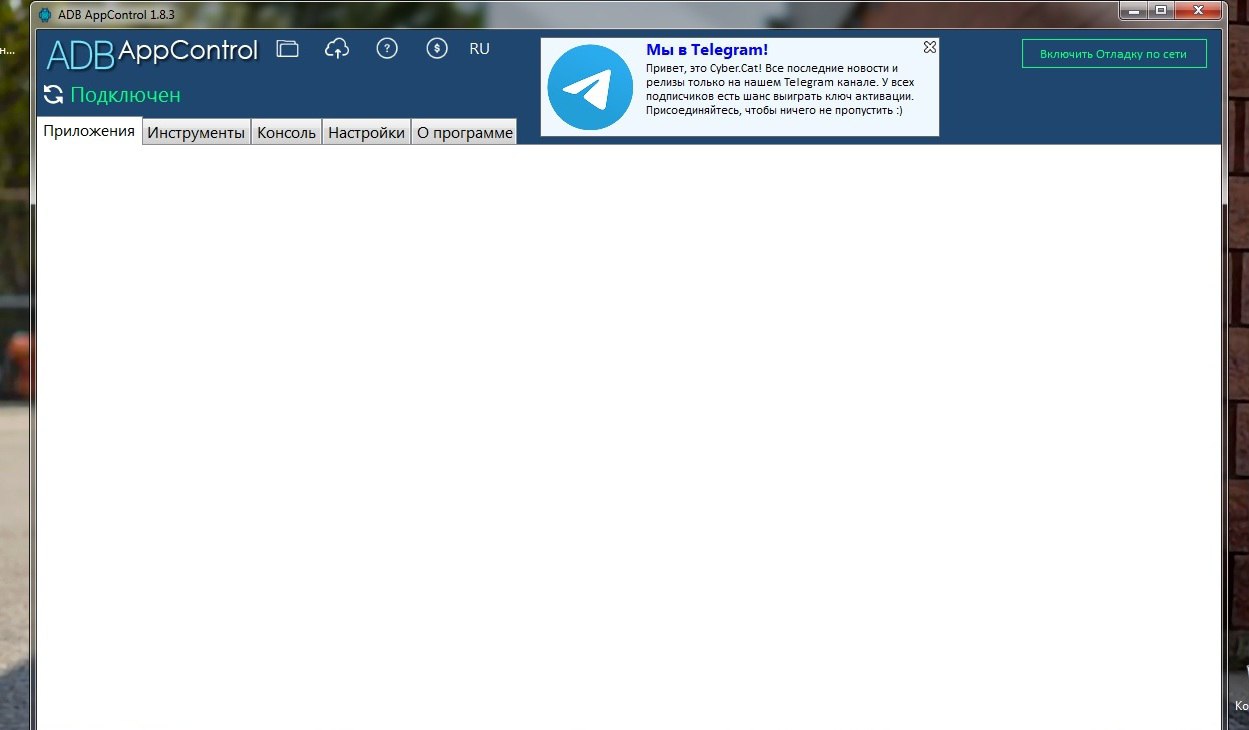Viewport: 1249px width, 730px height.
Task: Minimize the ADB AppControl window
Action: [x=1133, y=11]
